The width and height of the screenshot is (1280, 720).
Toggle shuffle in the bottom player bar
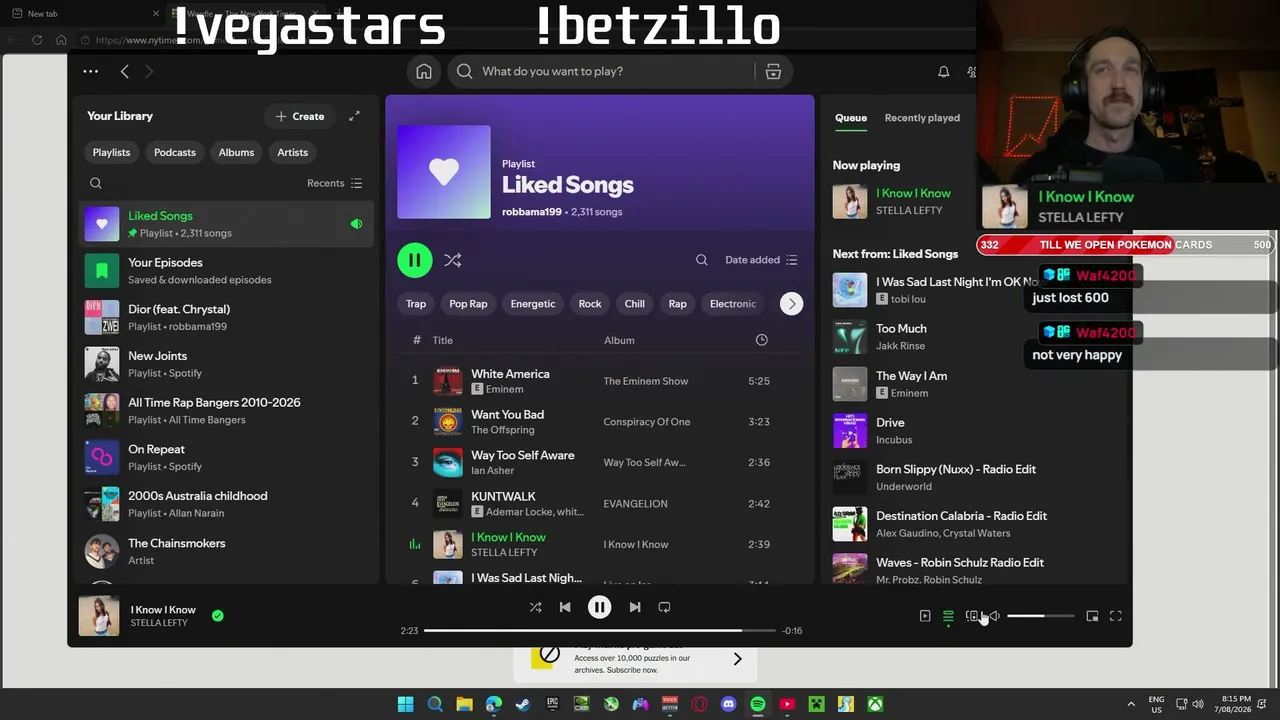pyautogui.click(x=535, y=607)
